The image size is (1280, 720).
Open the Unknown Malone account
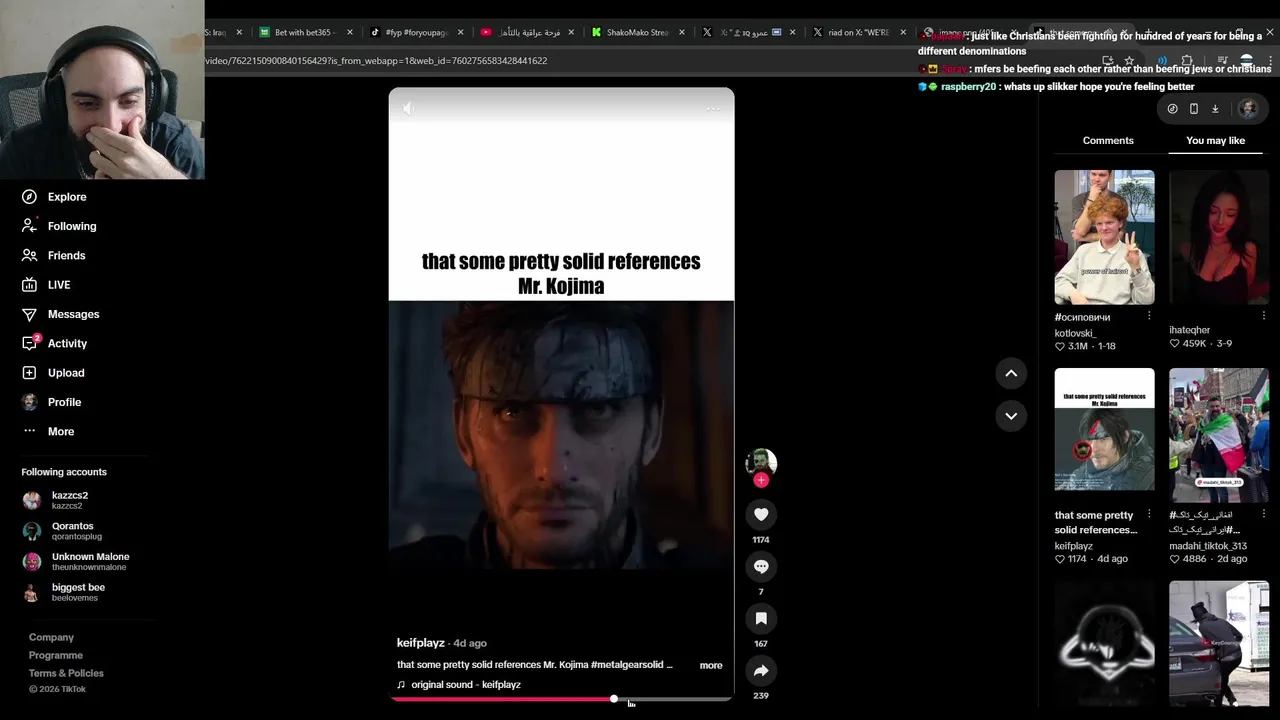pos(76,562)
